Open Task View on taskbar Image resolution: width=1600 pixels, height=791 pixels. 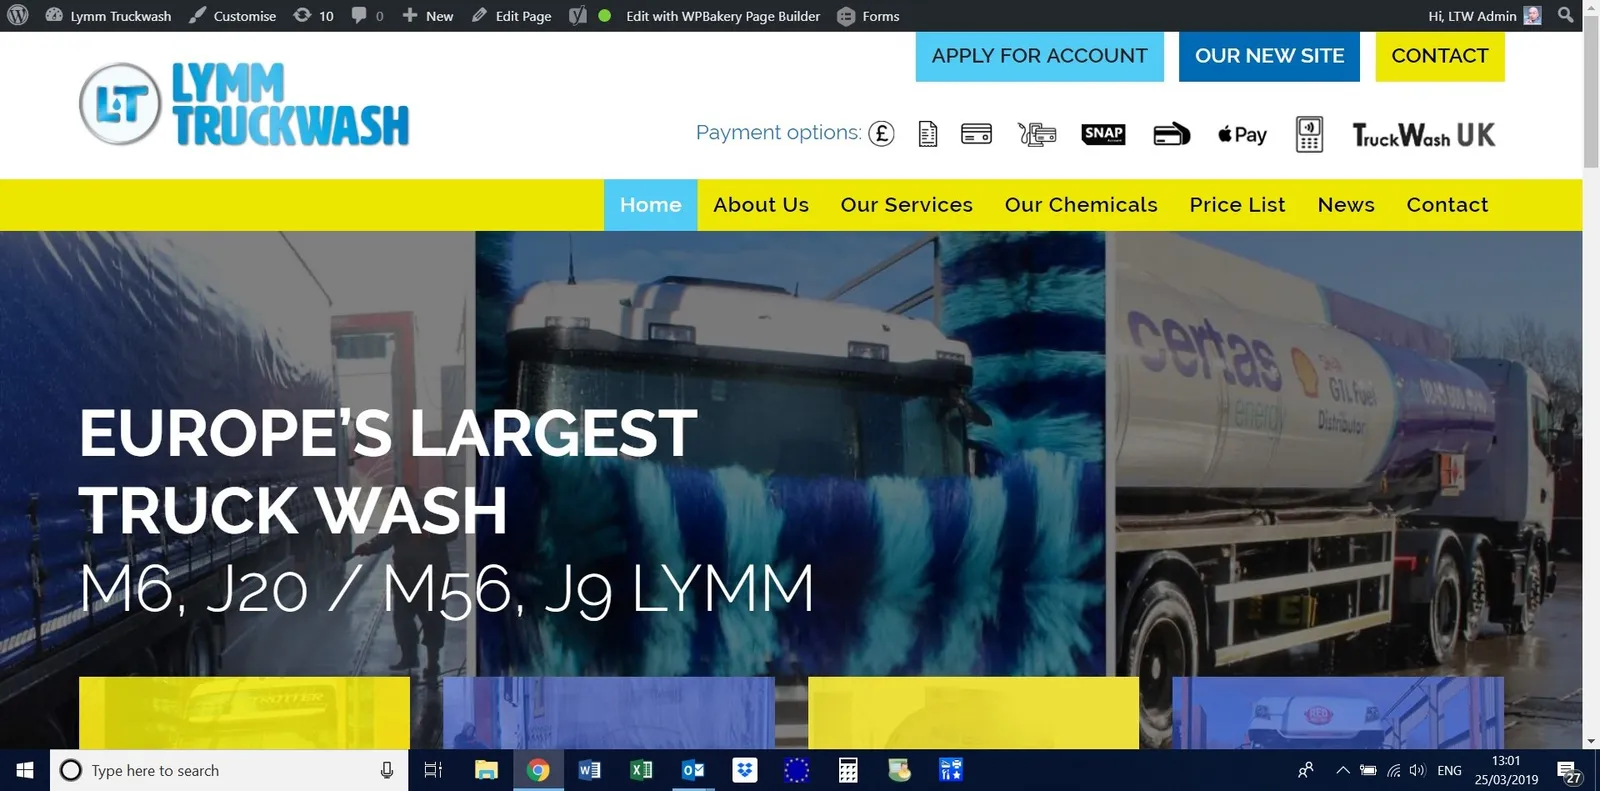pos(433,770)
